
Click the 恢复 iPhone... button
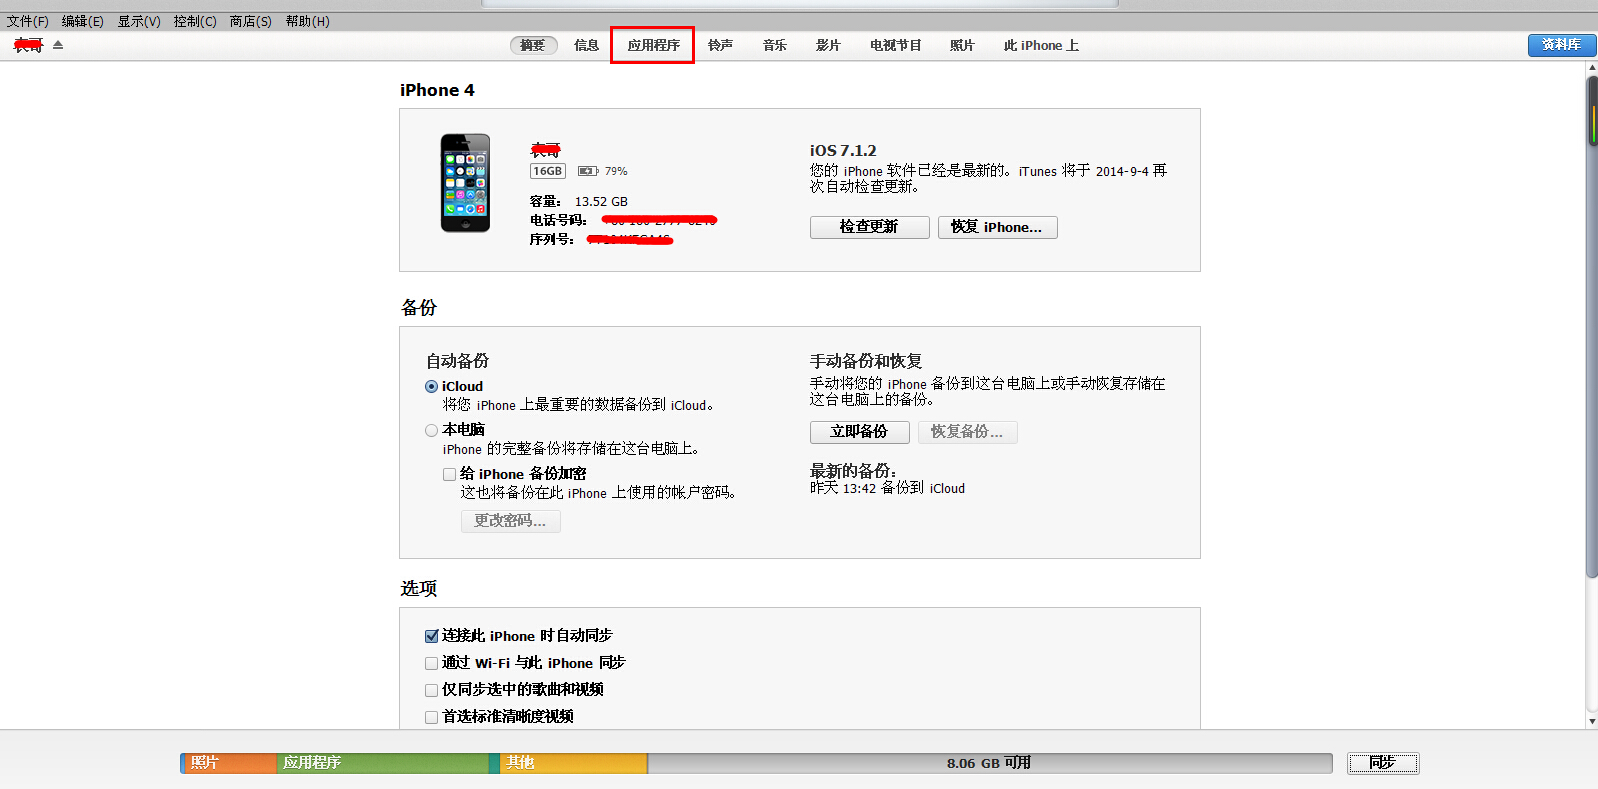point(997,227)
